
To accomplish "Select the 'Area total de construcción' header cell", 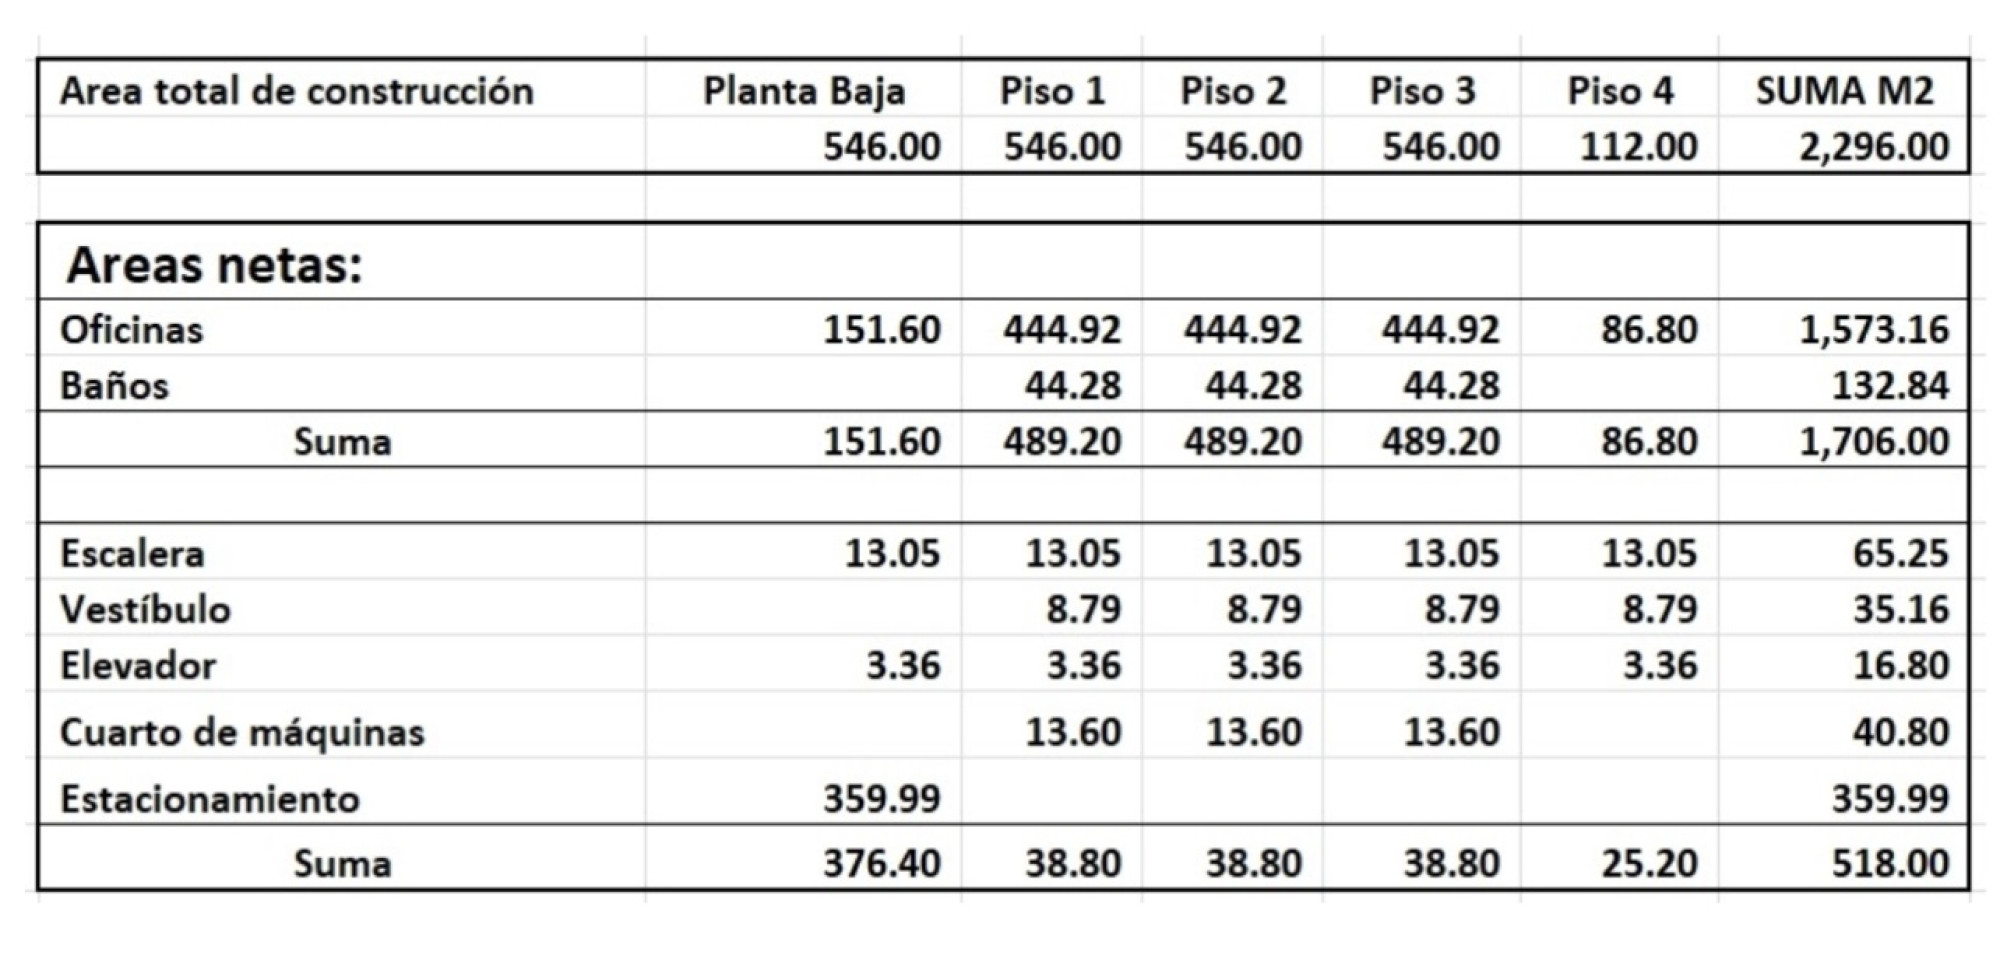I will [341, 90].
